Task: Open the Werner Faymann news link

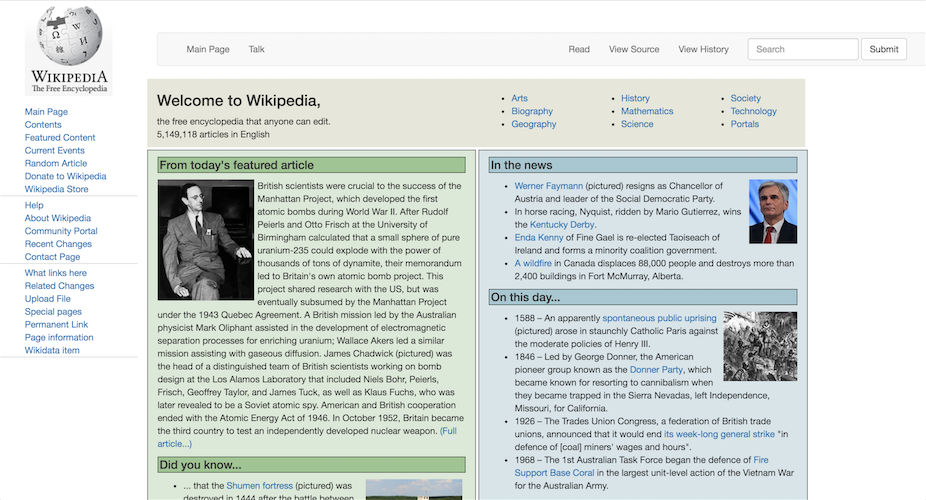Action: (549, 186)
